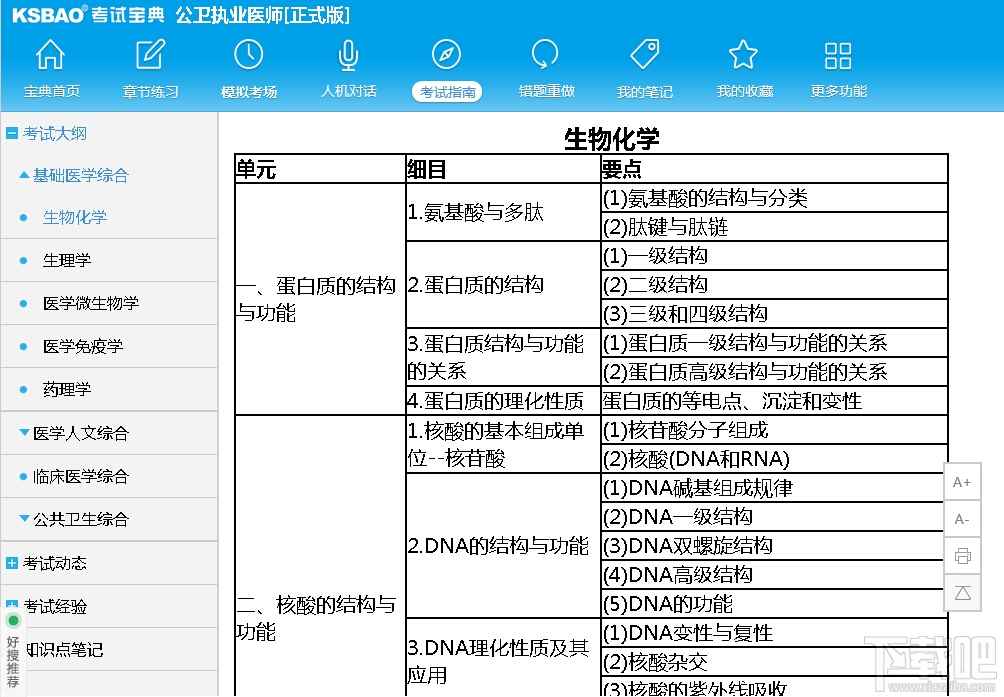Expand the 考试动态 plus box
This screenshot has width=1004, height=697.
12,563
